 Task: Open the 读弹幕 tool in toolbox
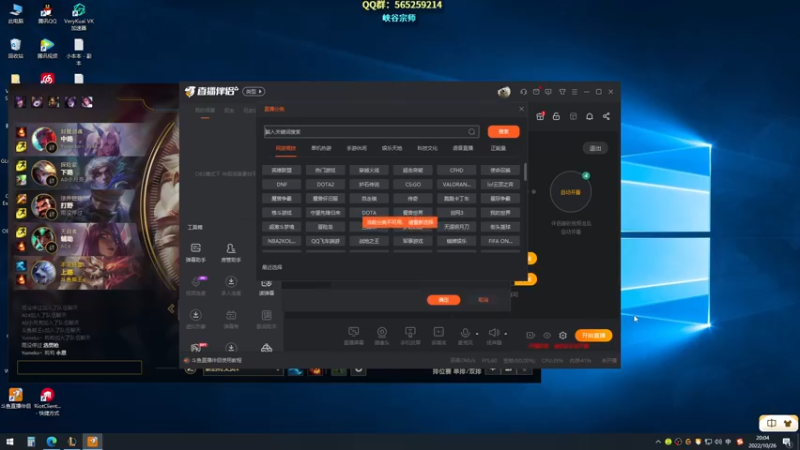[266, 287]
